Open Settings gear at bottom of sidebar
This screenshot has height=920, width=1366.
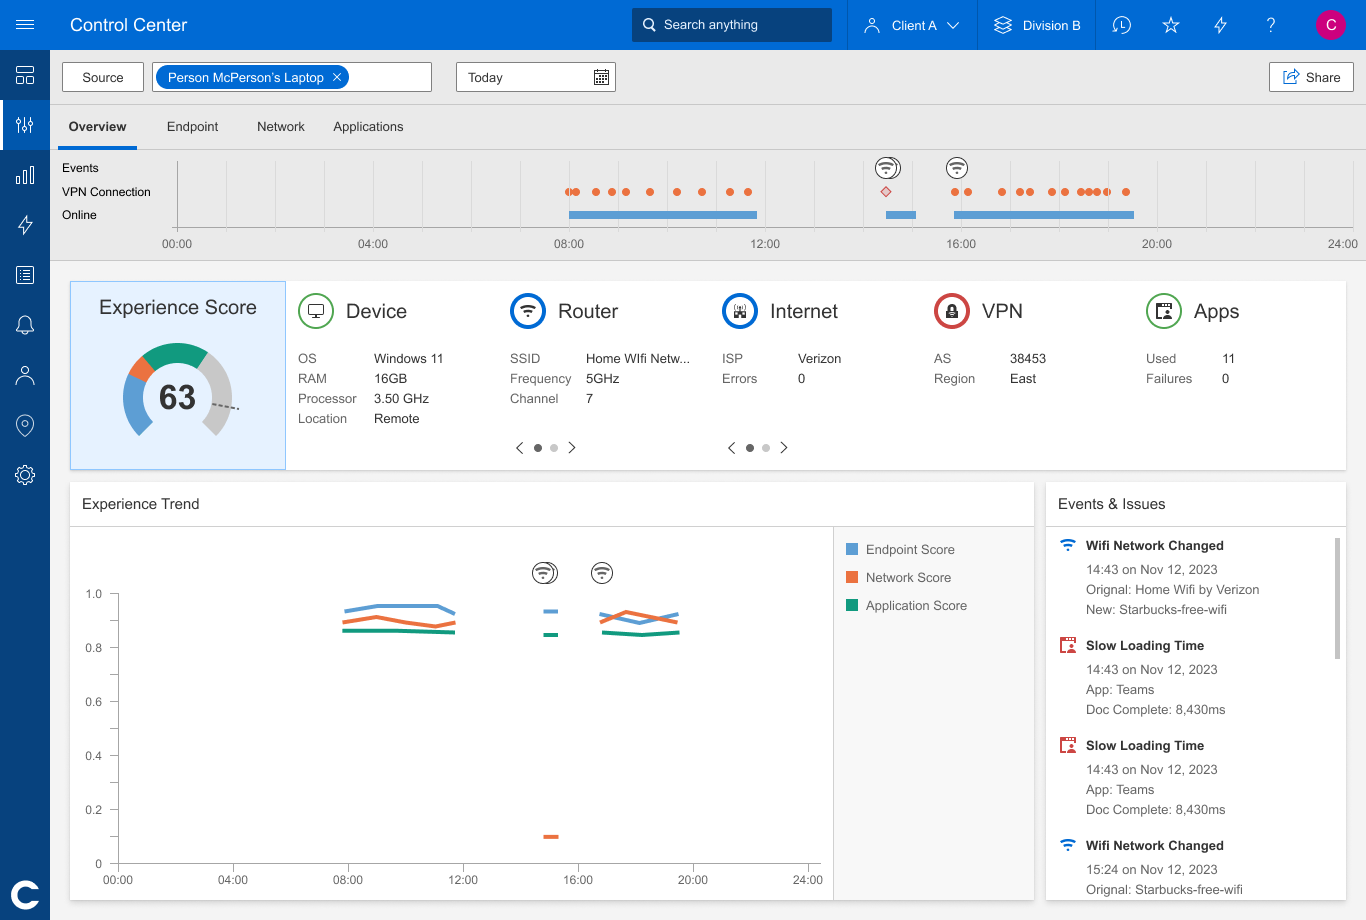[x=25, y=475]
